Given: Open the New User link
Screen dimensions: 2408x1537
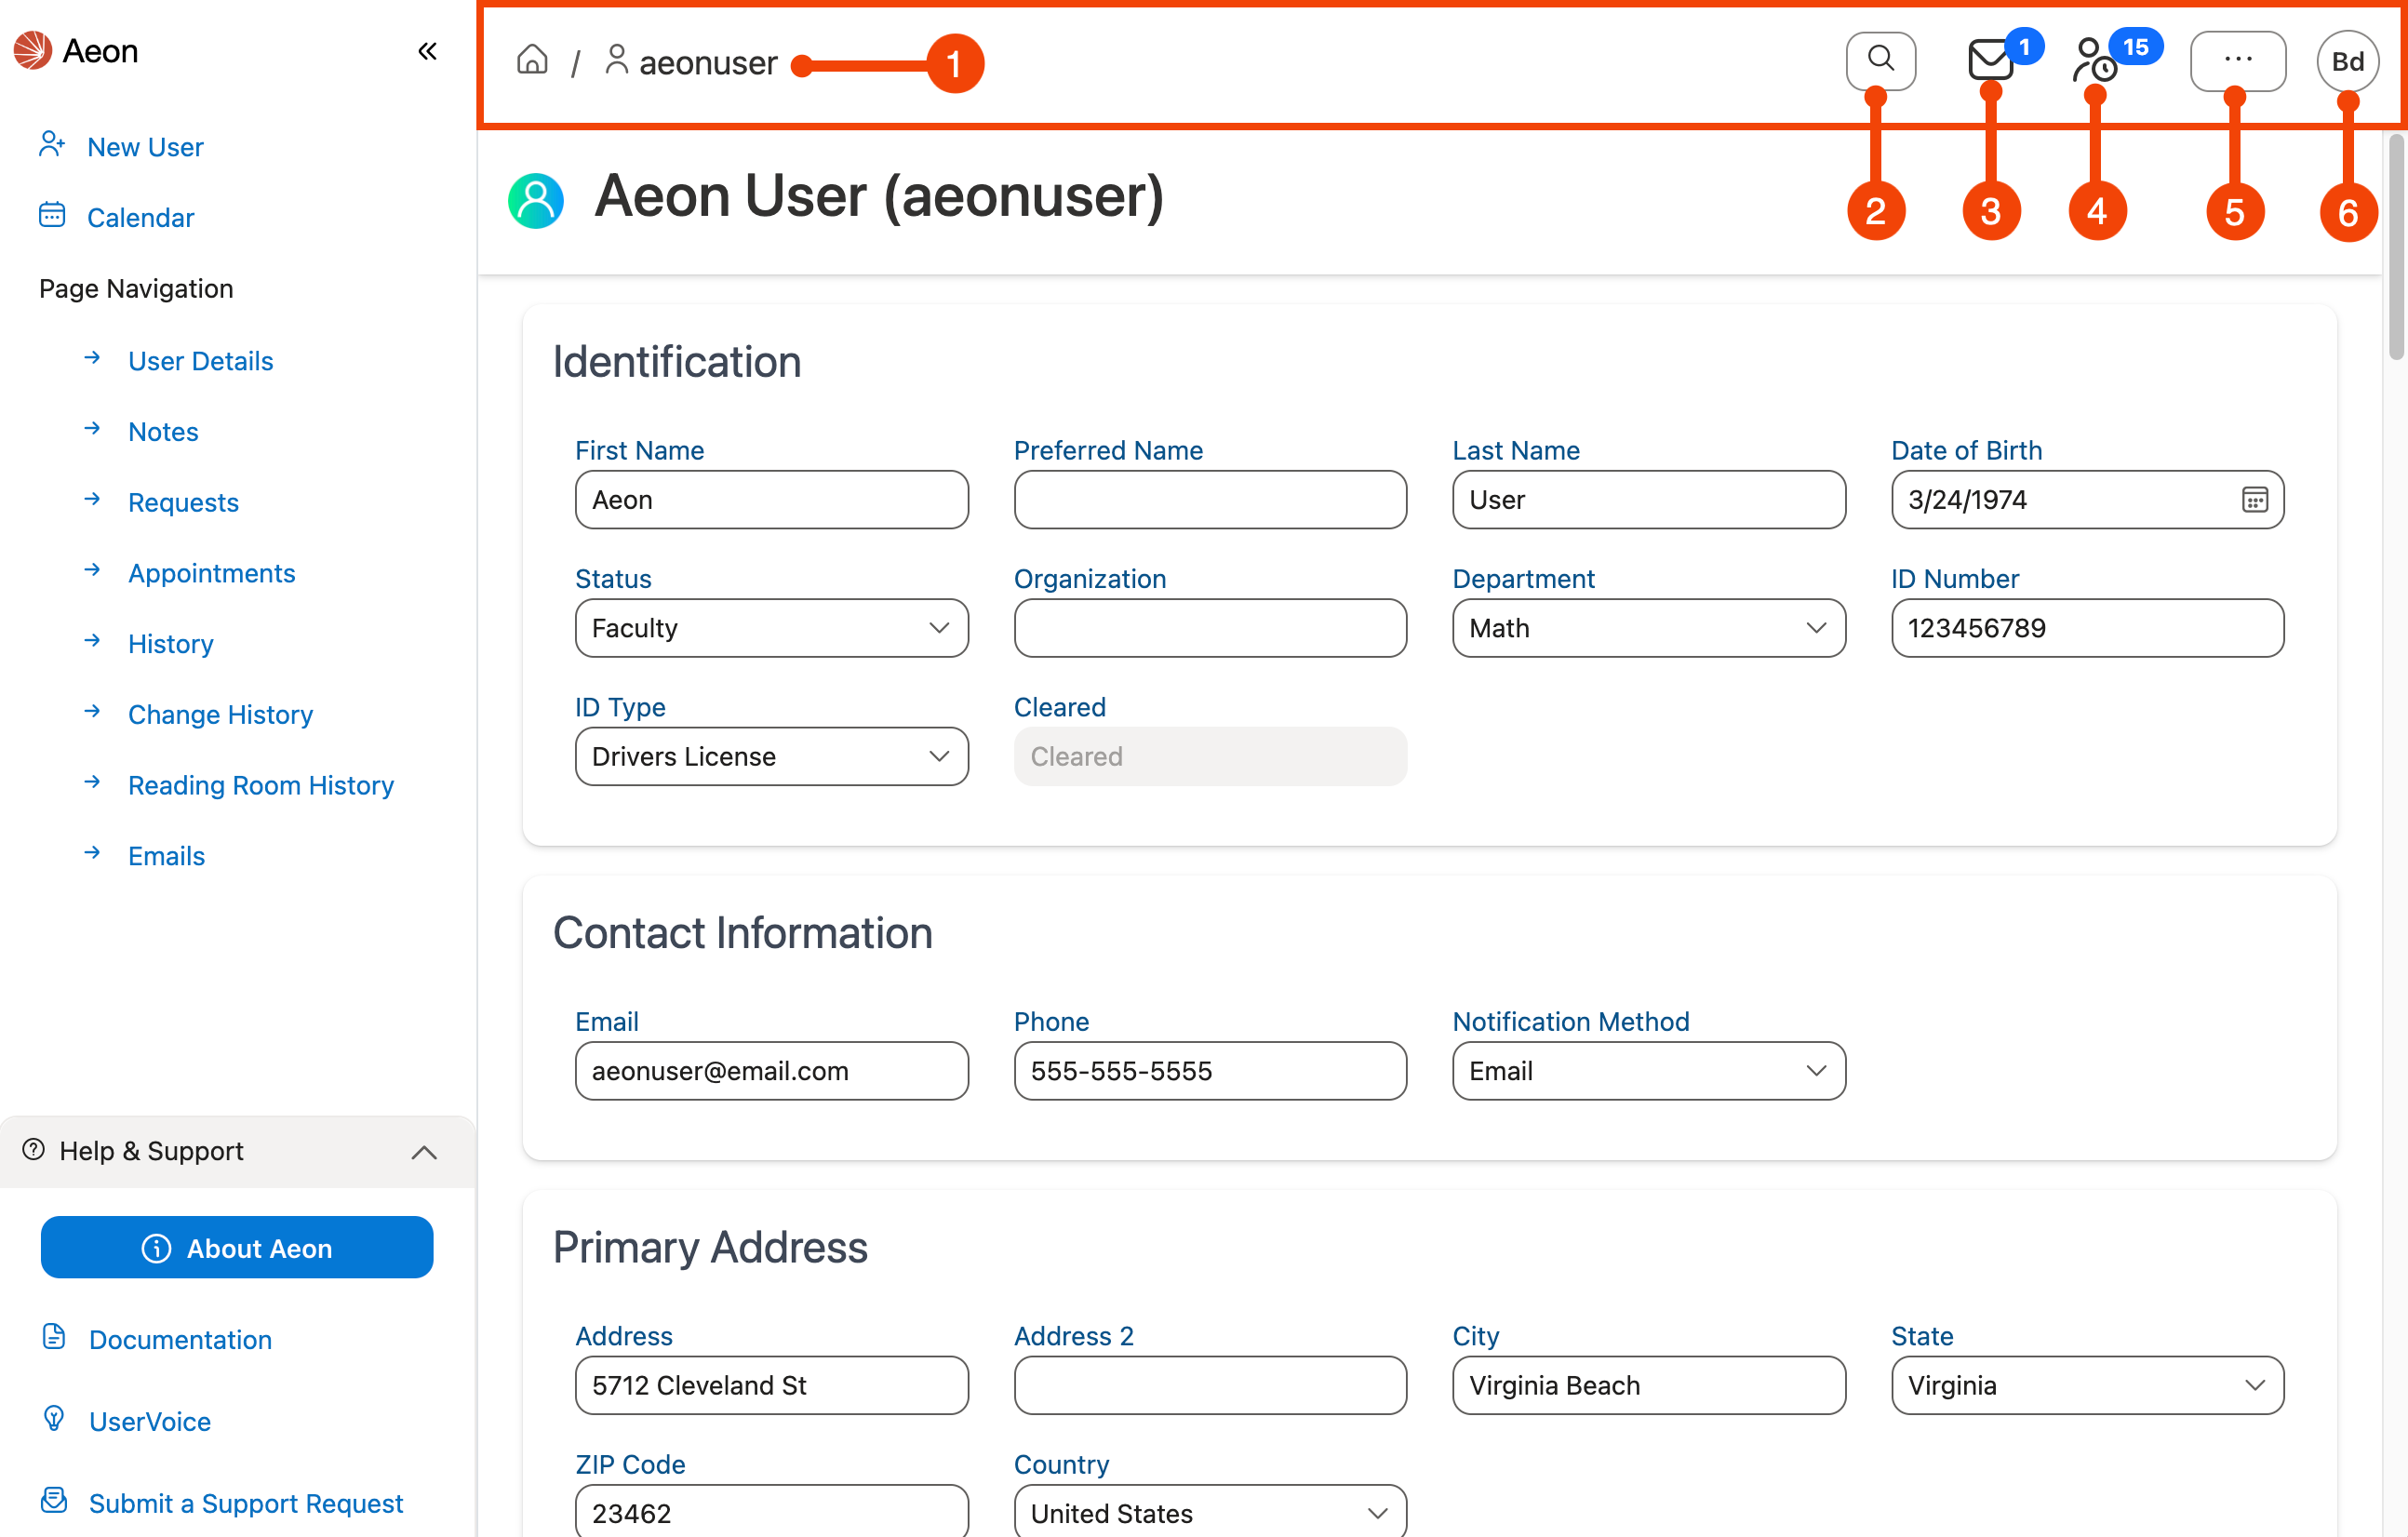Looking at the screenshot, I should coord(145,147).
